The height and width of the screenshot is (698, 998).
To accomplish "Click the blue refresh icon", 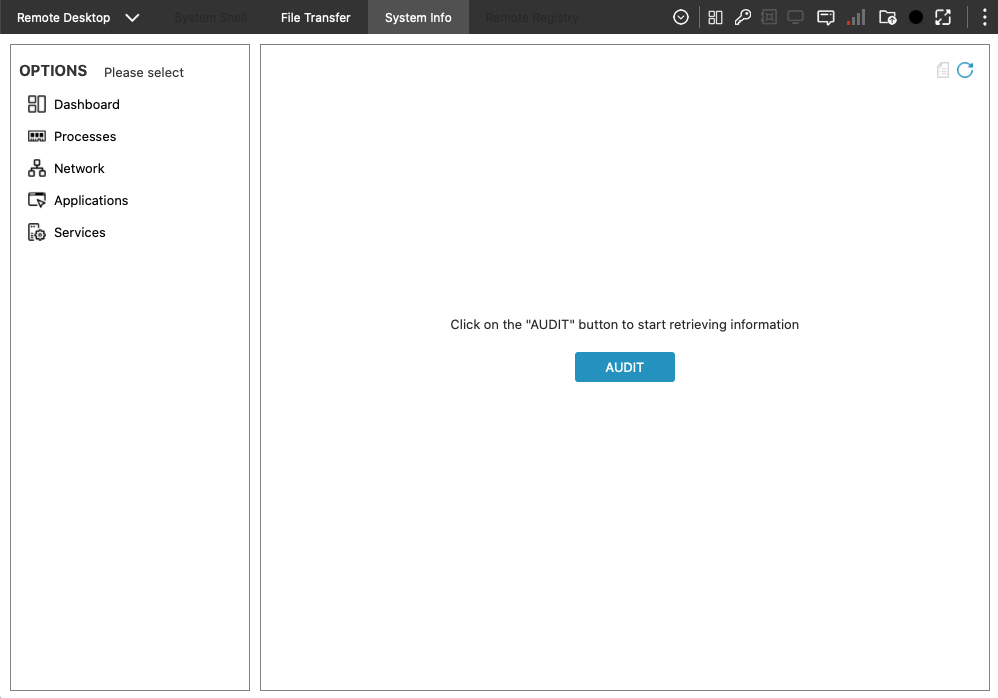I will pos(965,70).
